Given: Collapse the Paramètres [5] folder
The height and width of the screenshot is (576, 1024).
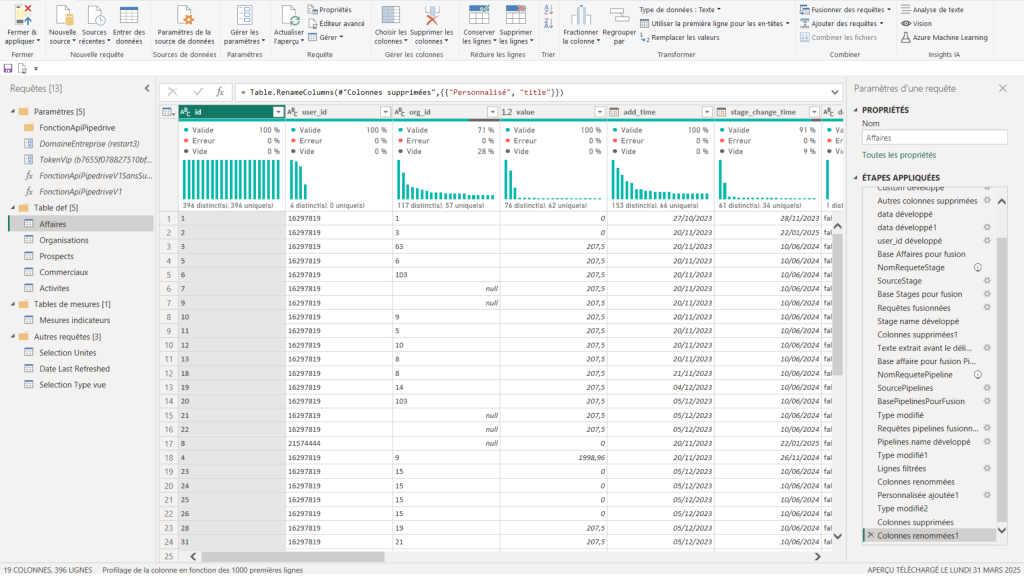Looking at the screenshot, I should pos(12,112).
